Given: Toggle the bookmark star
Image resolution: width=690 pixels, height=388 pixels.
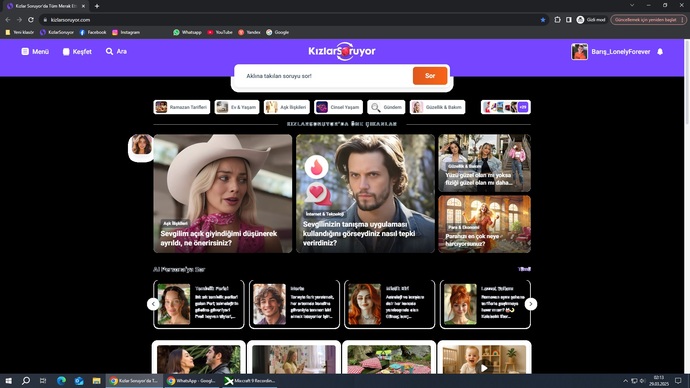Looking at the screenshot, I should tap(543, 20).
